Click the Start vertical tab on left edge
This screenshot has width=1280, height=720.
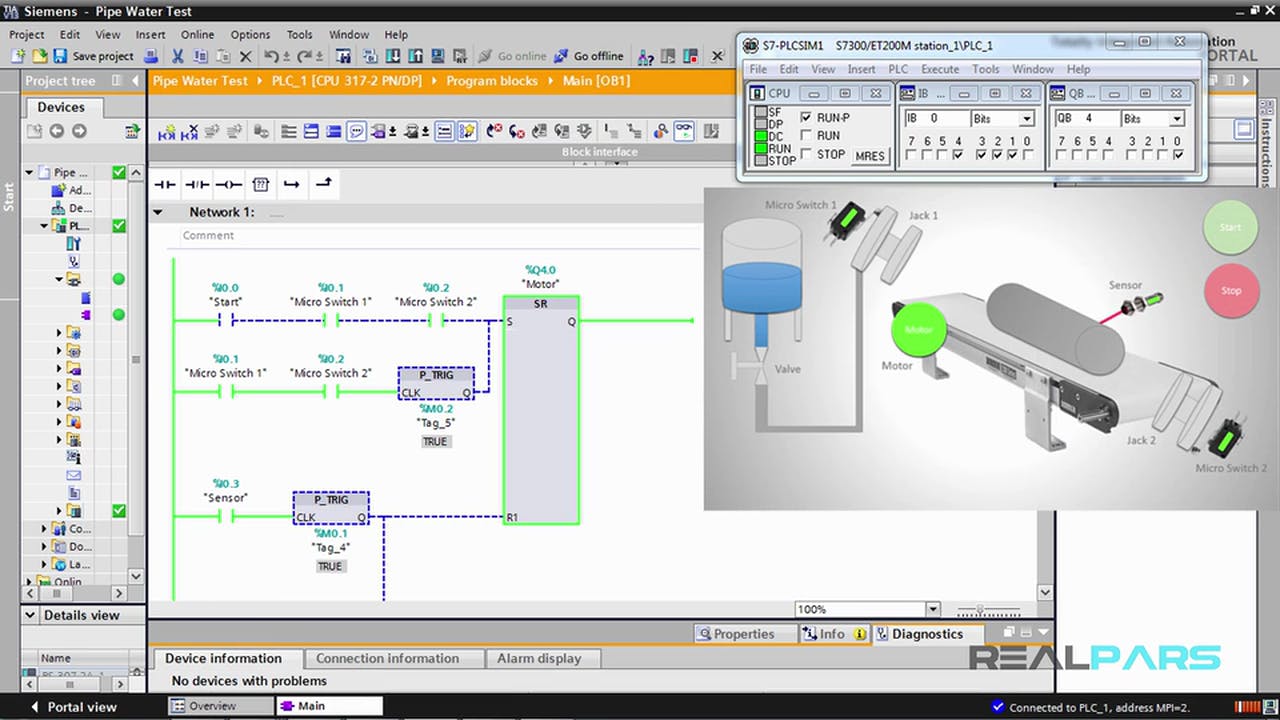pyautogui.click(x=10, y=195)
